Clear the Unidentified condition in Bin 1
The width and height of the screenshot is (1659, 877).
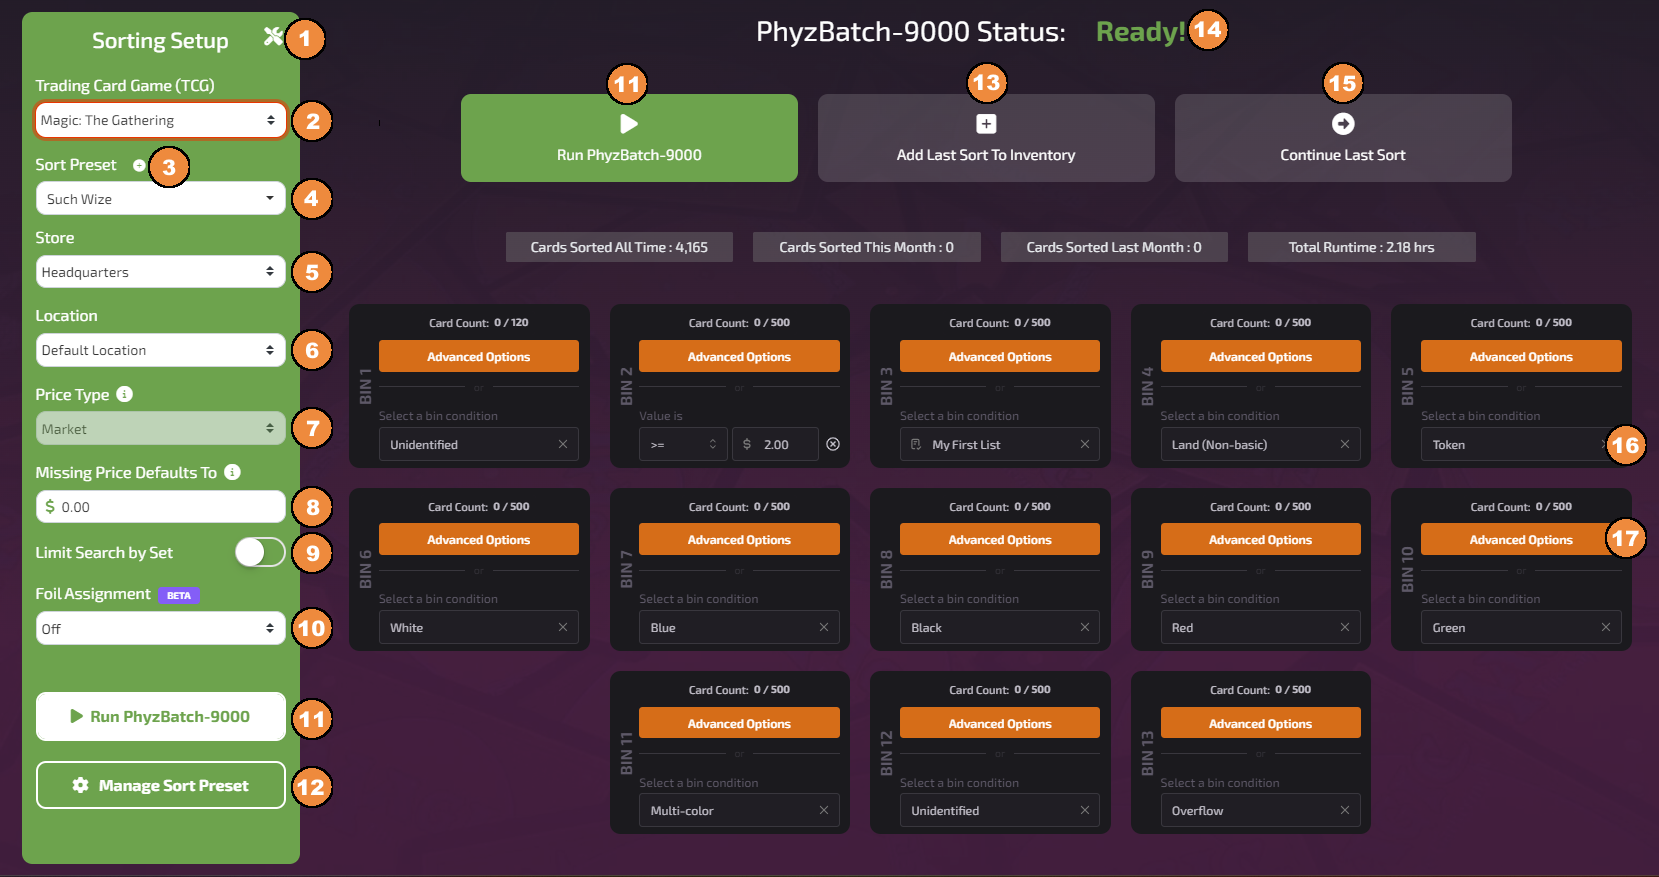563,444
